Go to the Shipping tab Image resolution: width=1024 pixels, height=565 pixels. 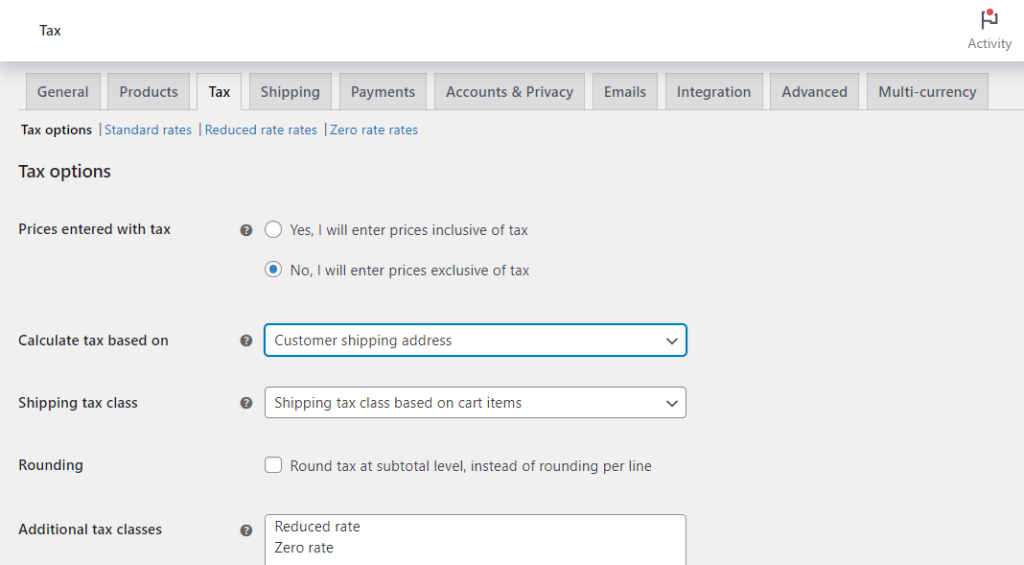click(x=290, y=92)
